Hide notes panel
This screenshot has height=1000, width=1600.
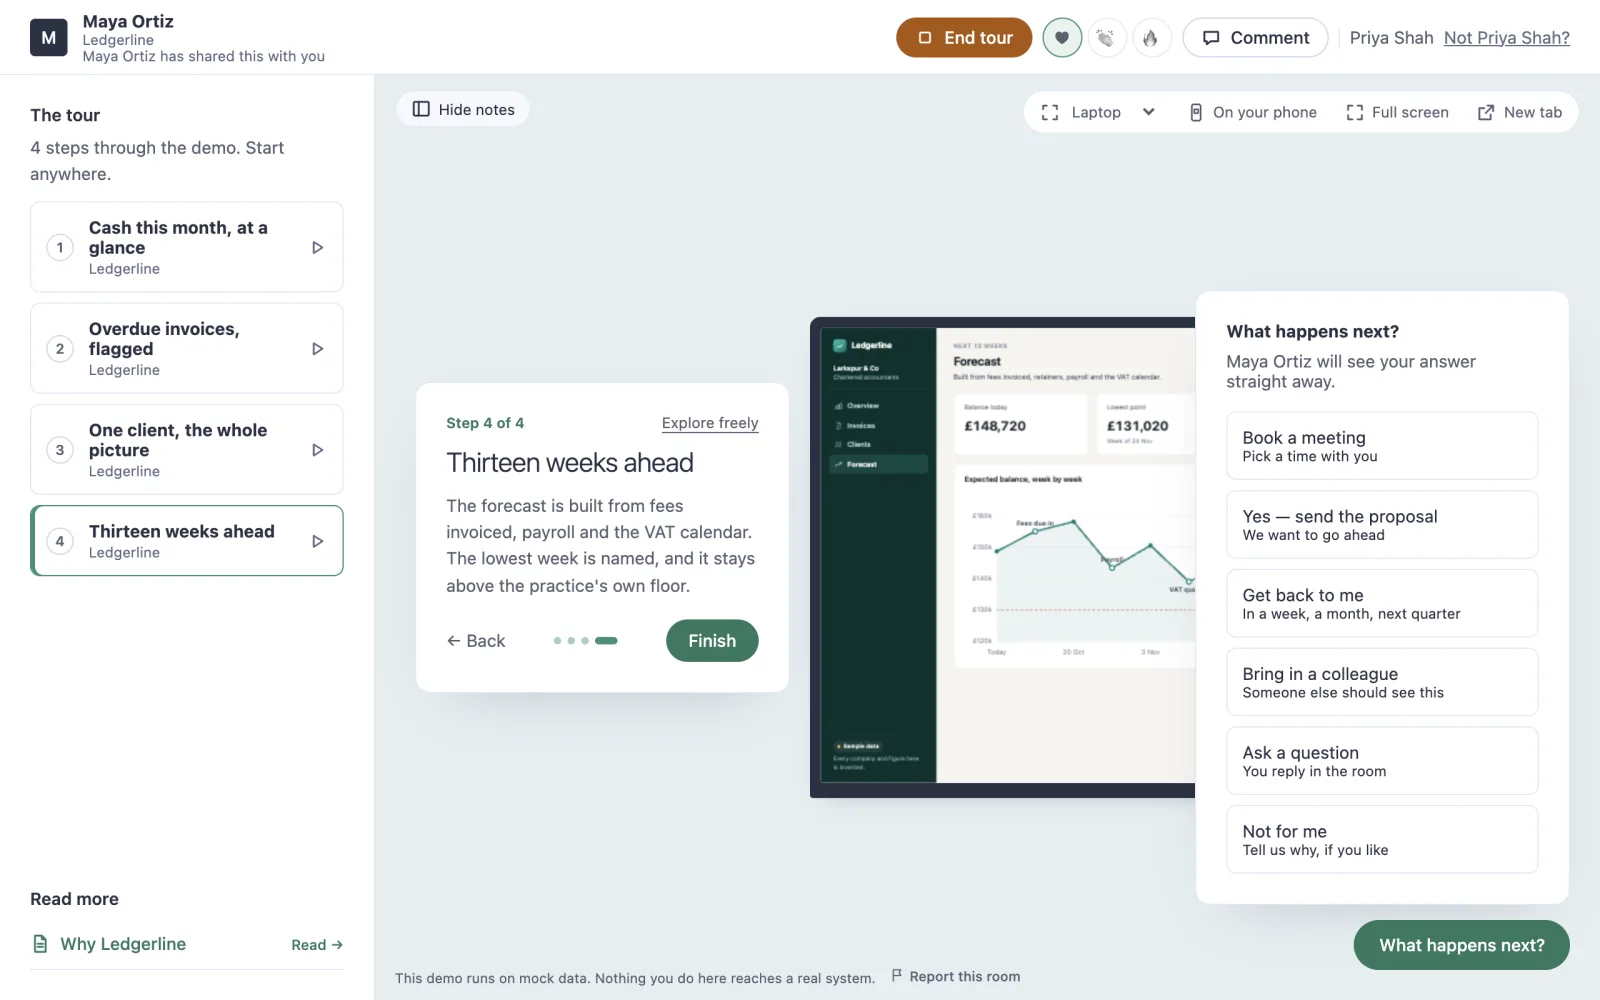point(464,110)
